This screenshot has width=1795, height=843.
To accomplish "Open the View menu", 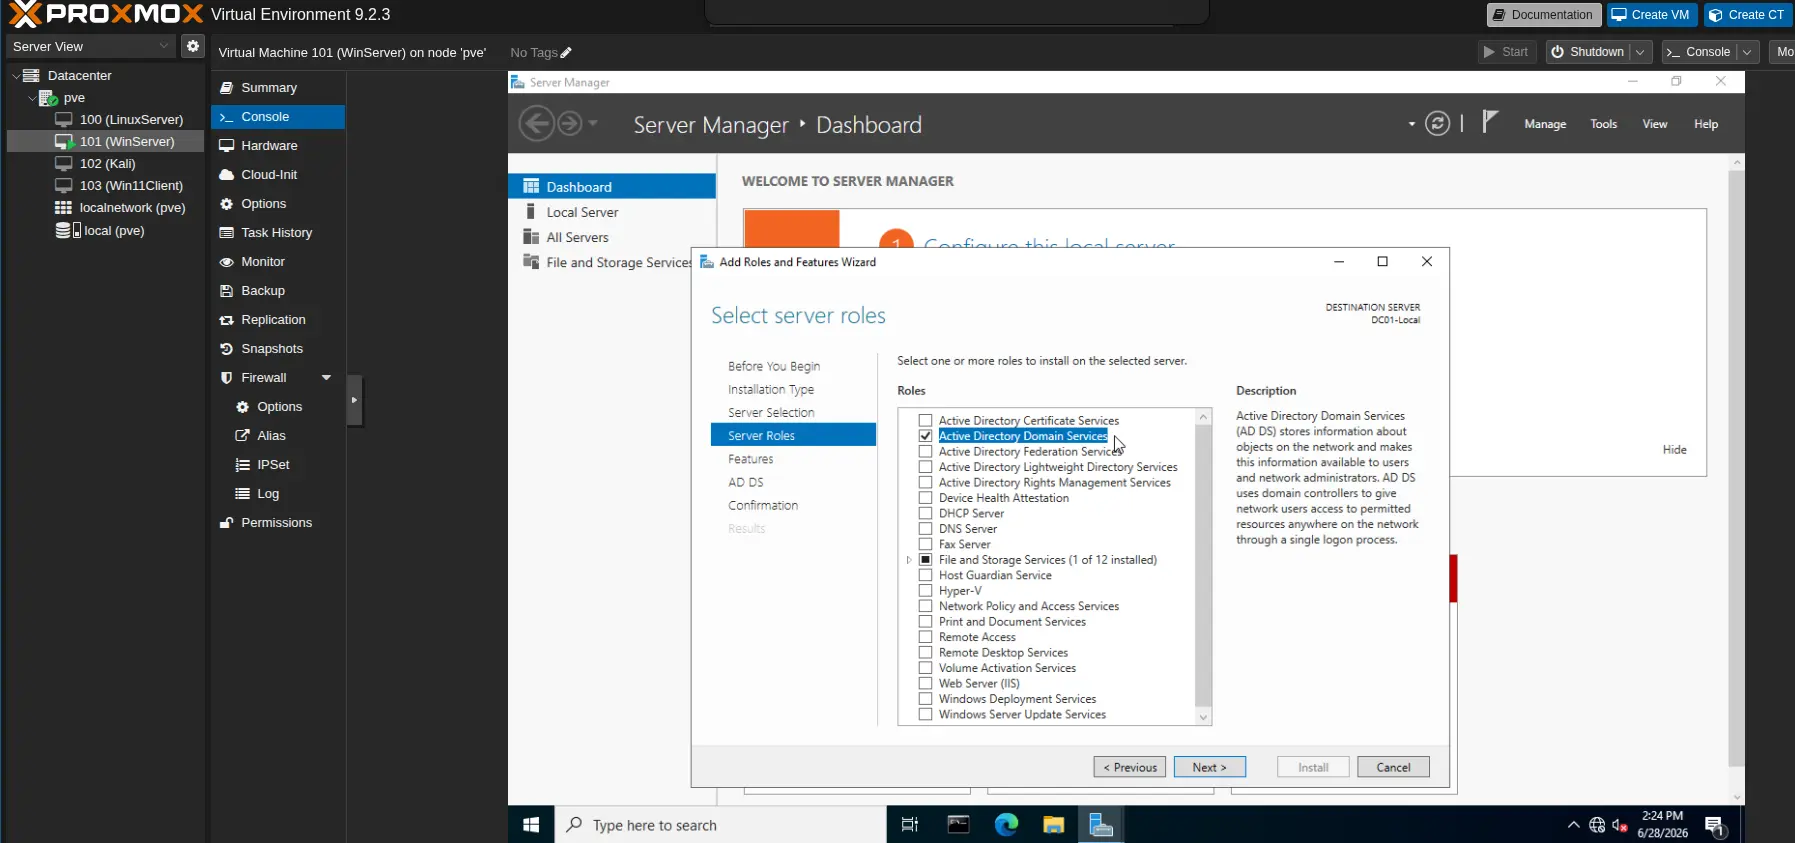I will point(1655,124).
